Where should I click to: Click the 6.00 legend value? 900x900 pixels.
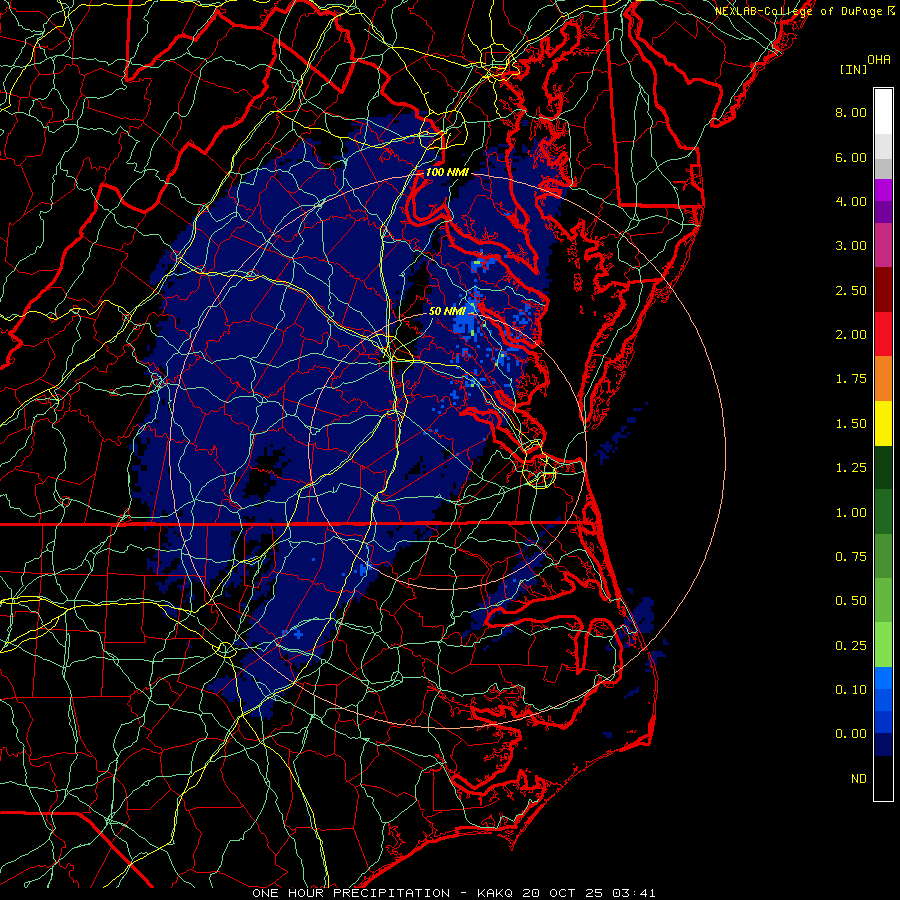pos(851,157)
